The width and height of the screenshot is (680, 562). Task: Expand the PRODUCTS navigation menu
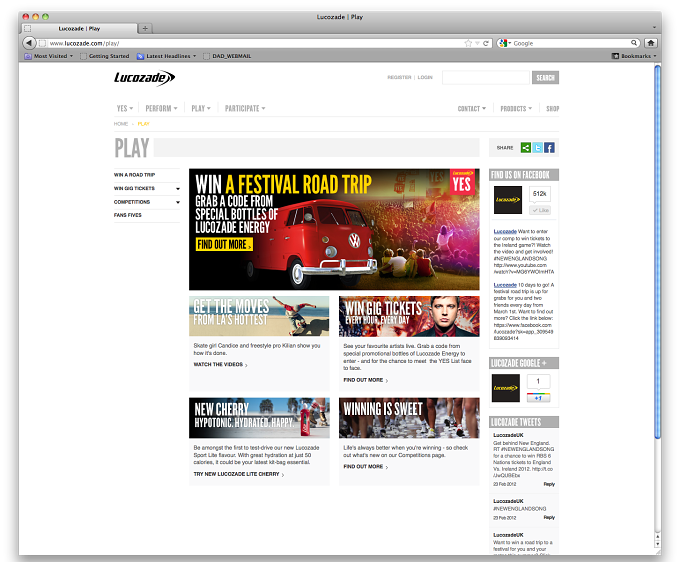[516, 108]
